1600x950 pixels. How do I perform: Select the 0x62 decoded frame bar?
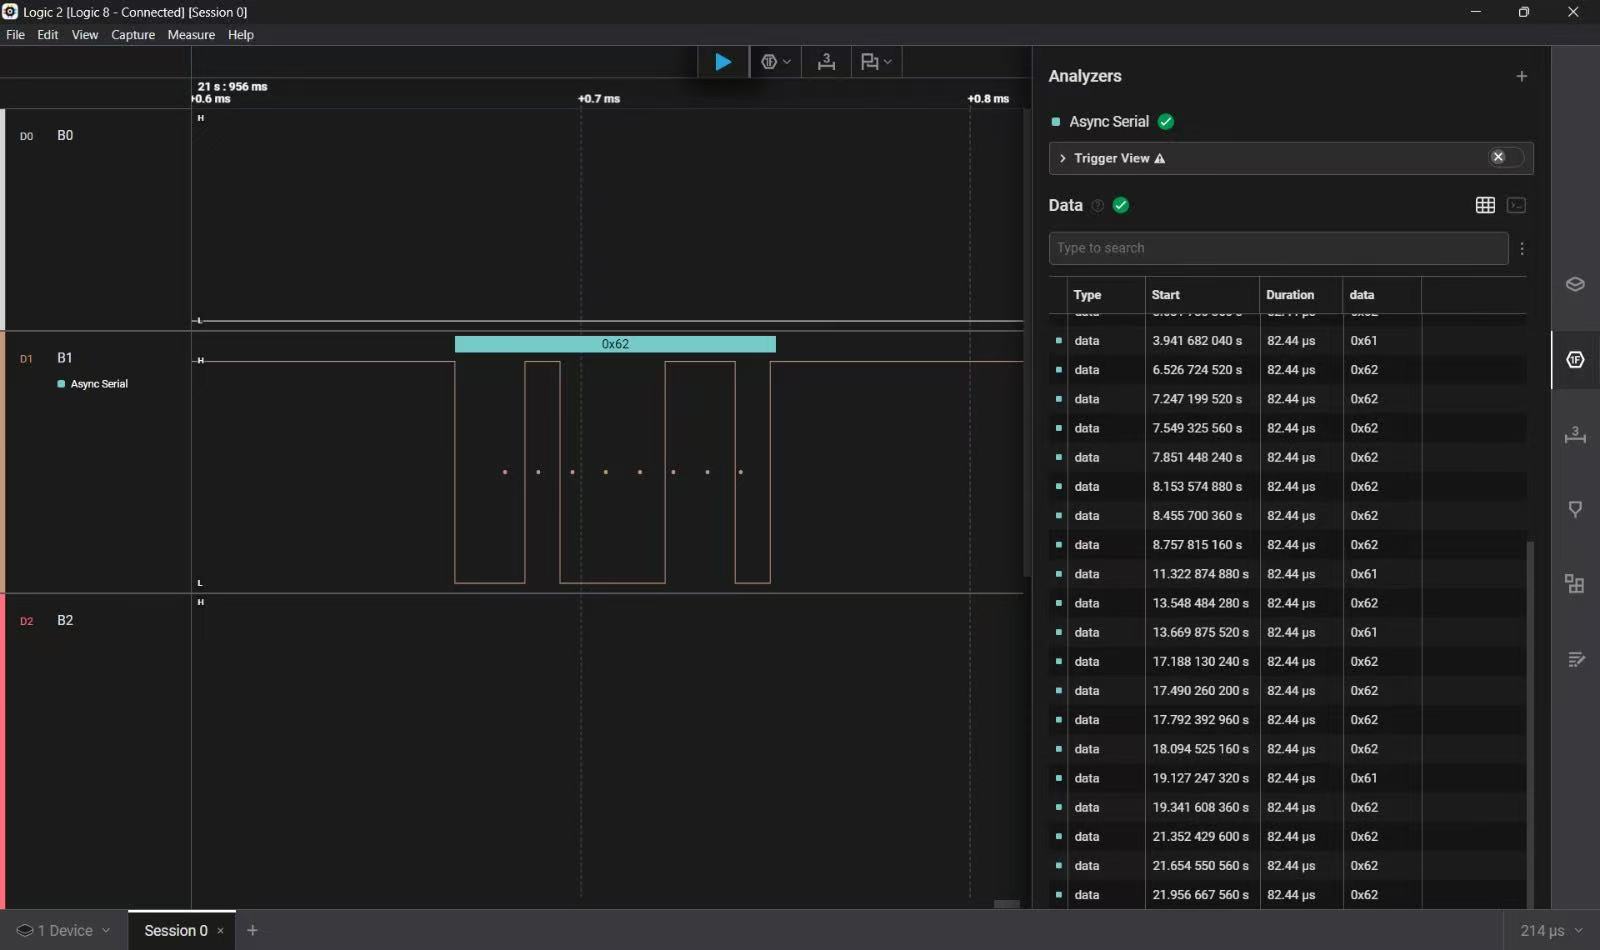pos(615,344)
